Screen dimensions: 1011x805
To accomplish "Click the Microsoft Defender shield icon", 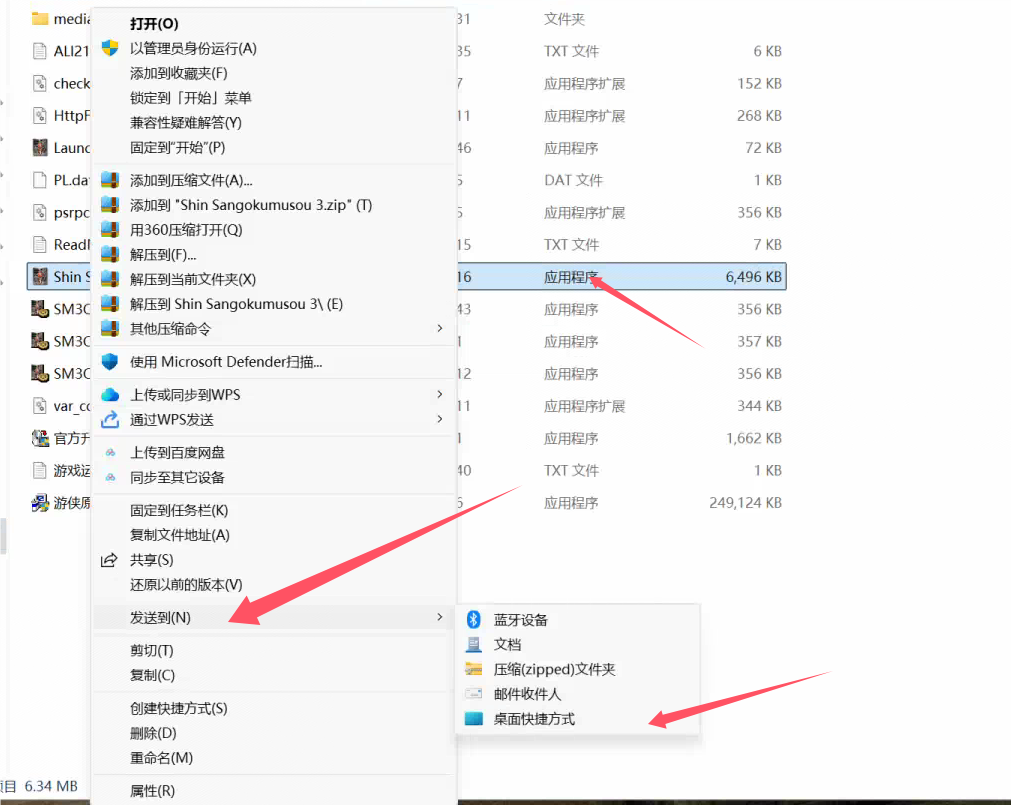I will (x=110, y=362).
